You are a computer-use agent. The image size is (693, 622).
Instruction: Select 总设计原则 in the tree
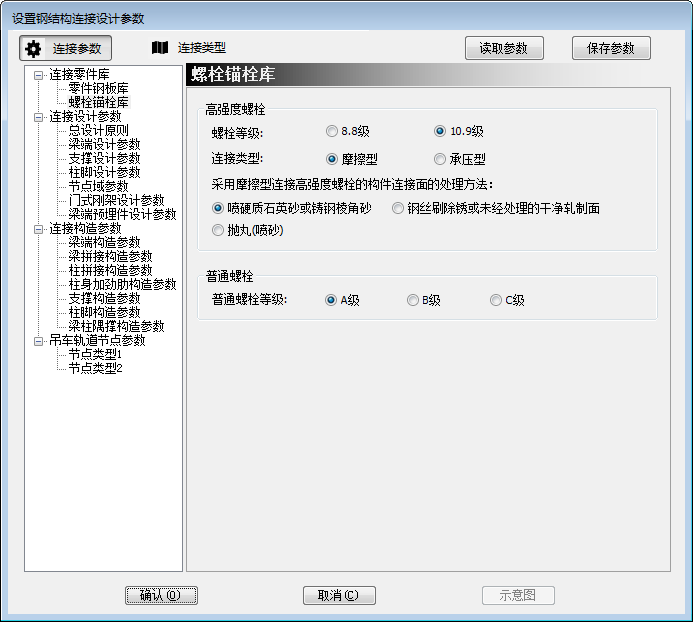[x=98, y=131]
